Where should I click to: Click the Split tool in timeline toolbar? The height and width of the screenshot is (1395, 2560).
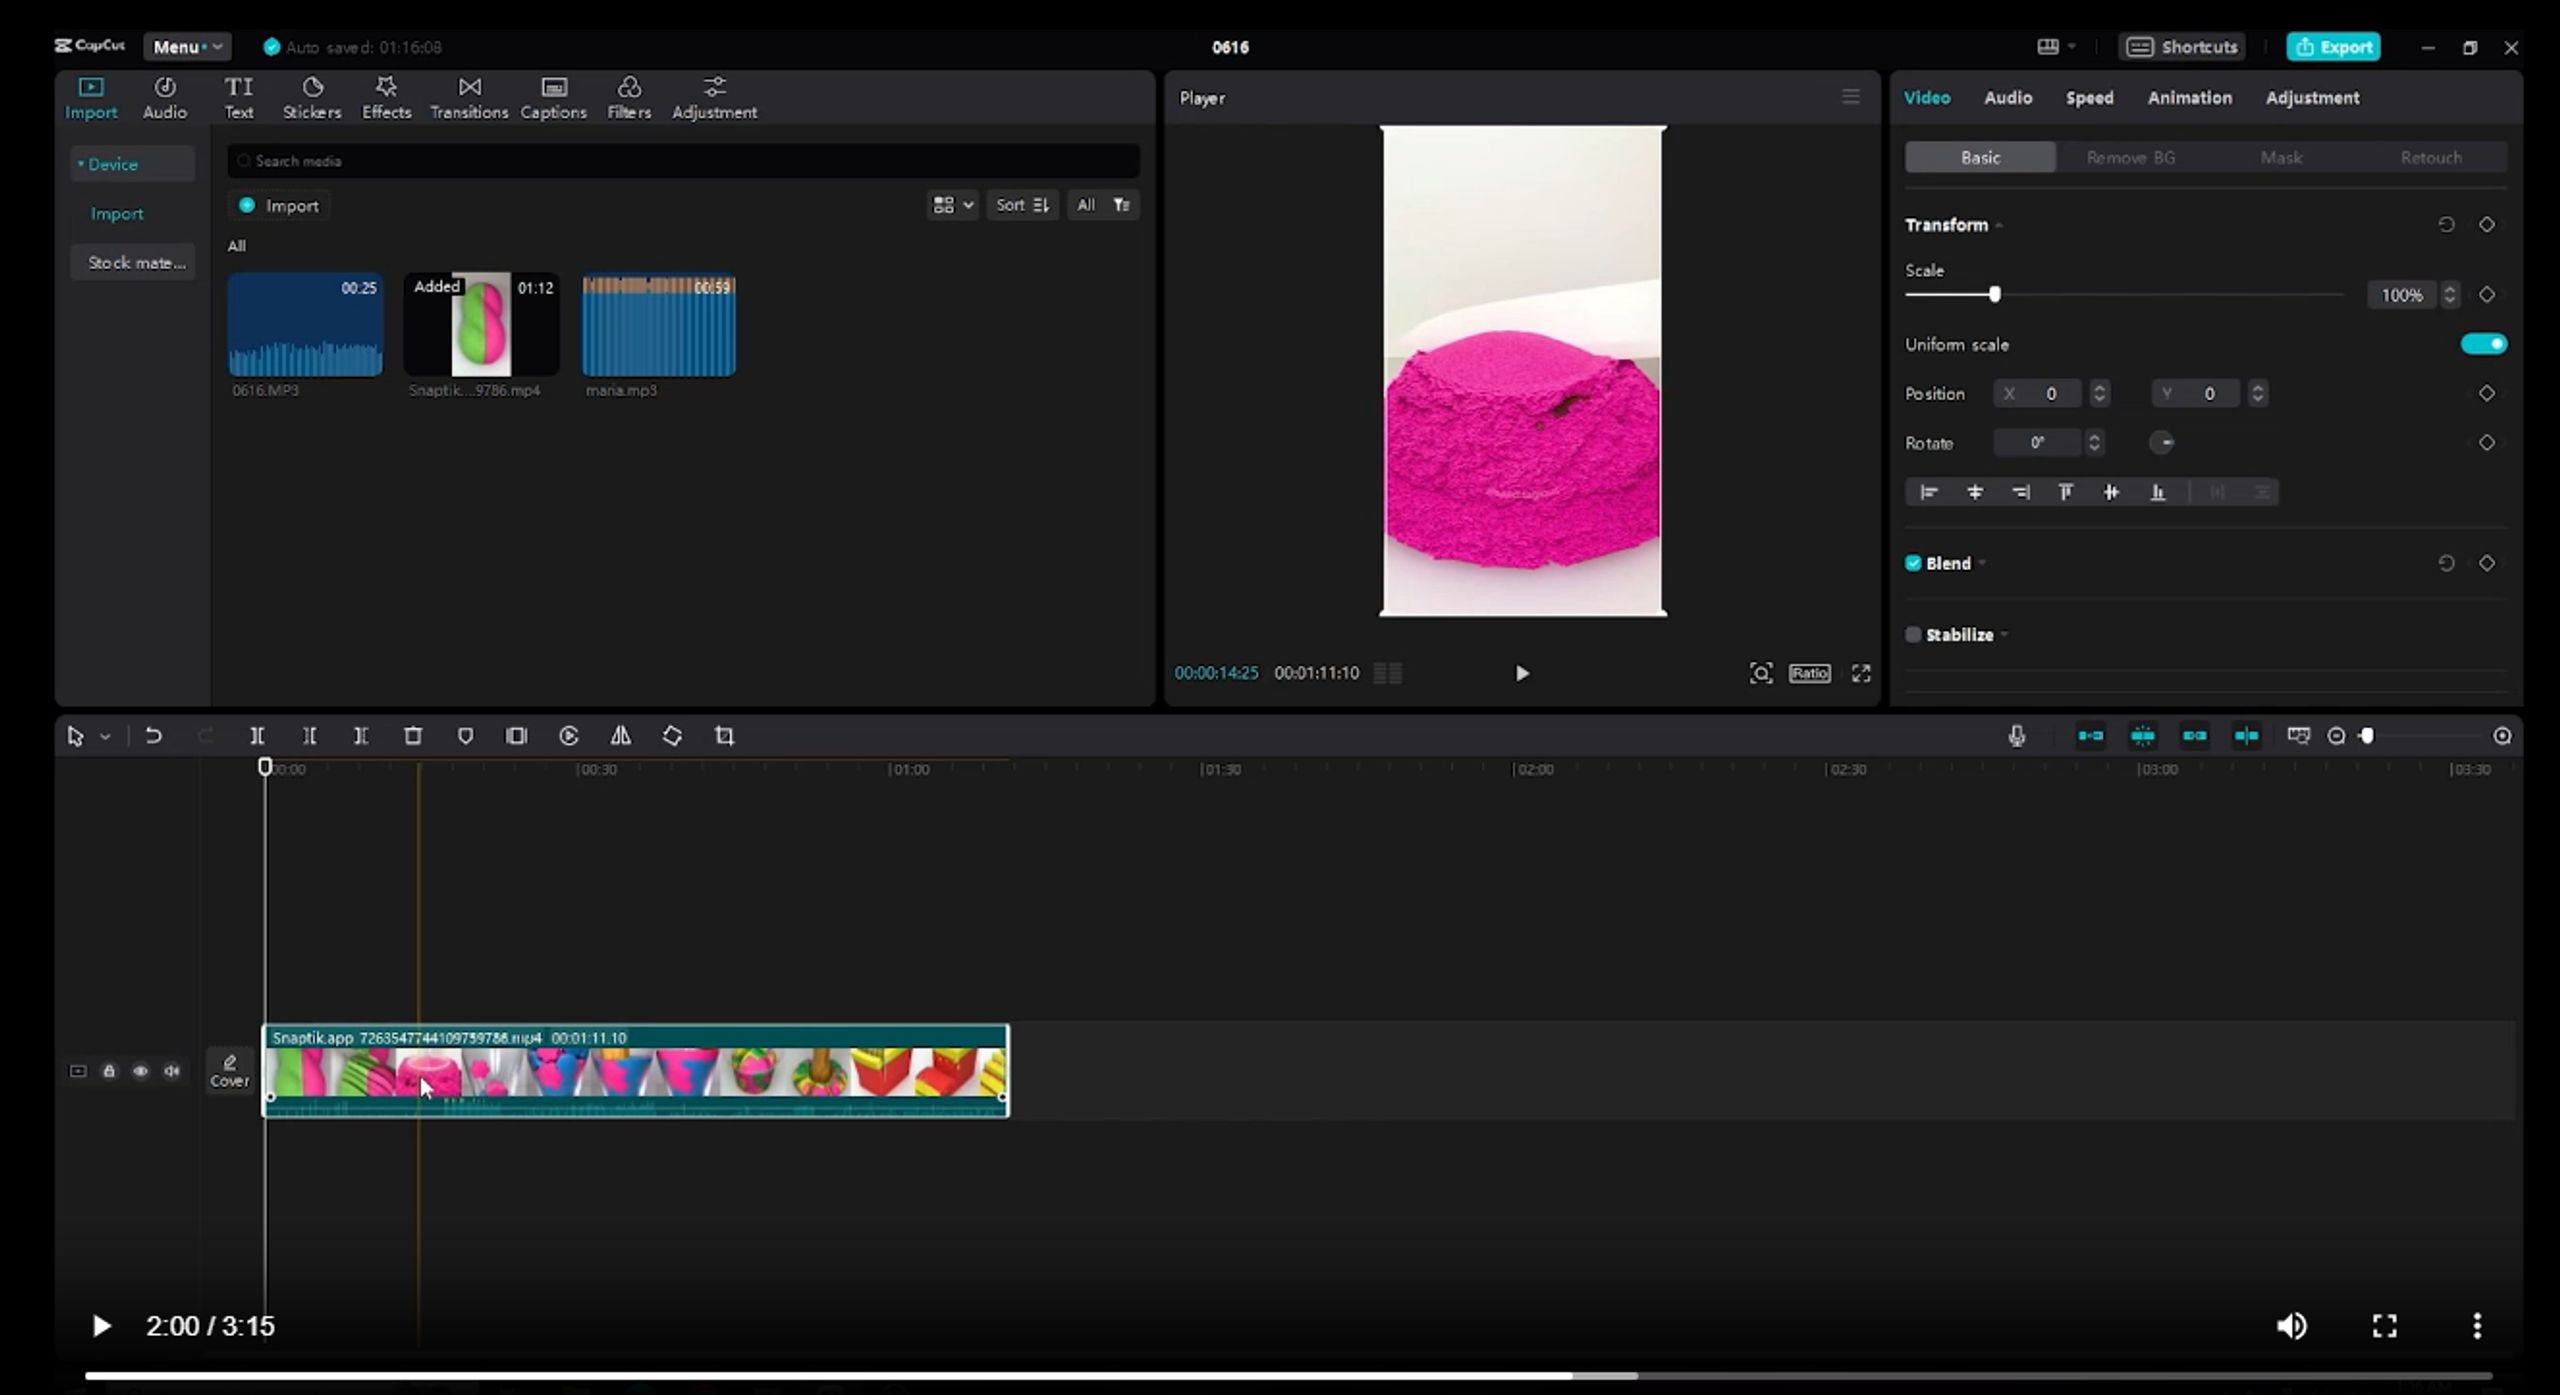coord(257,736)
